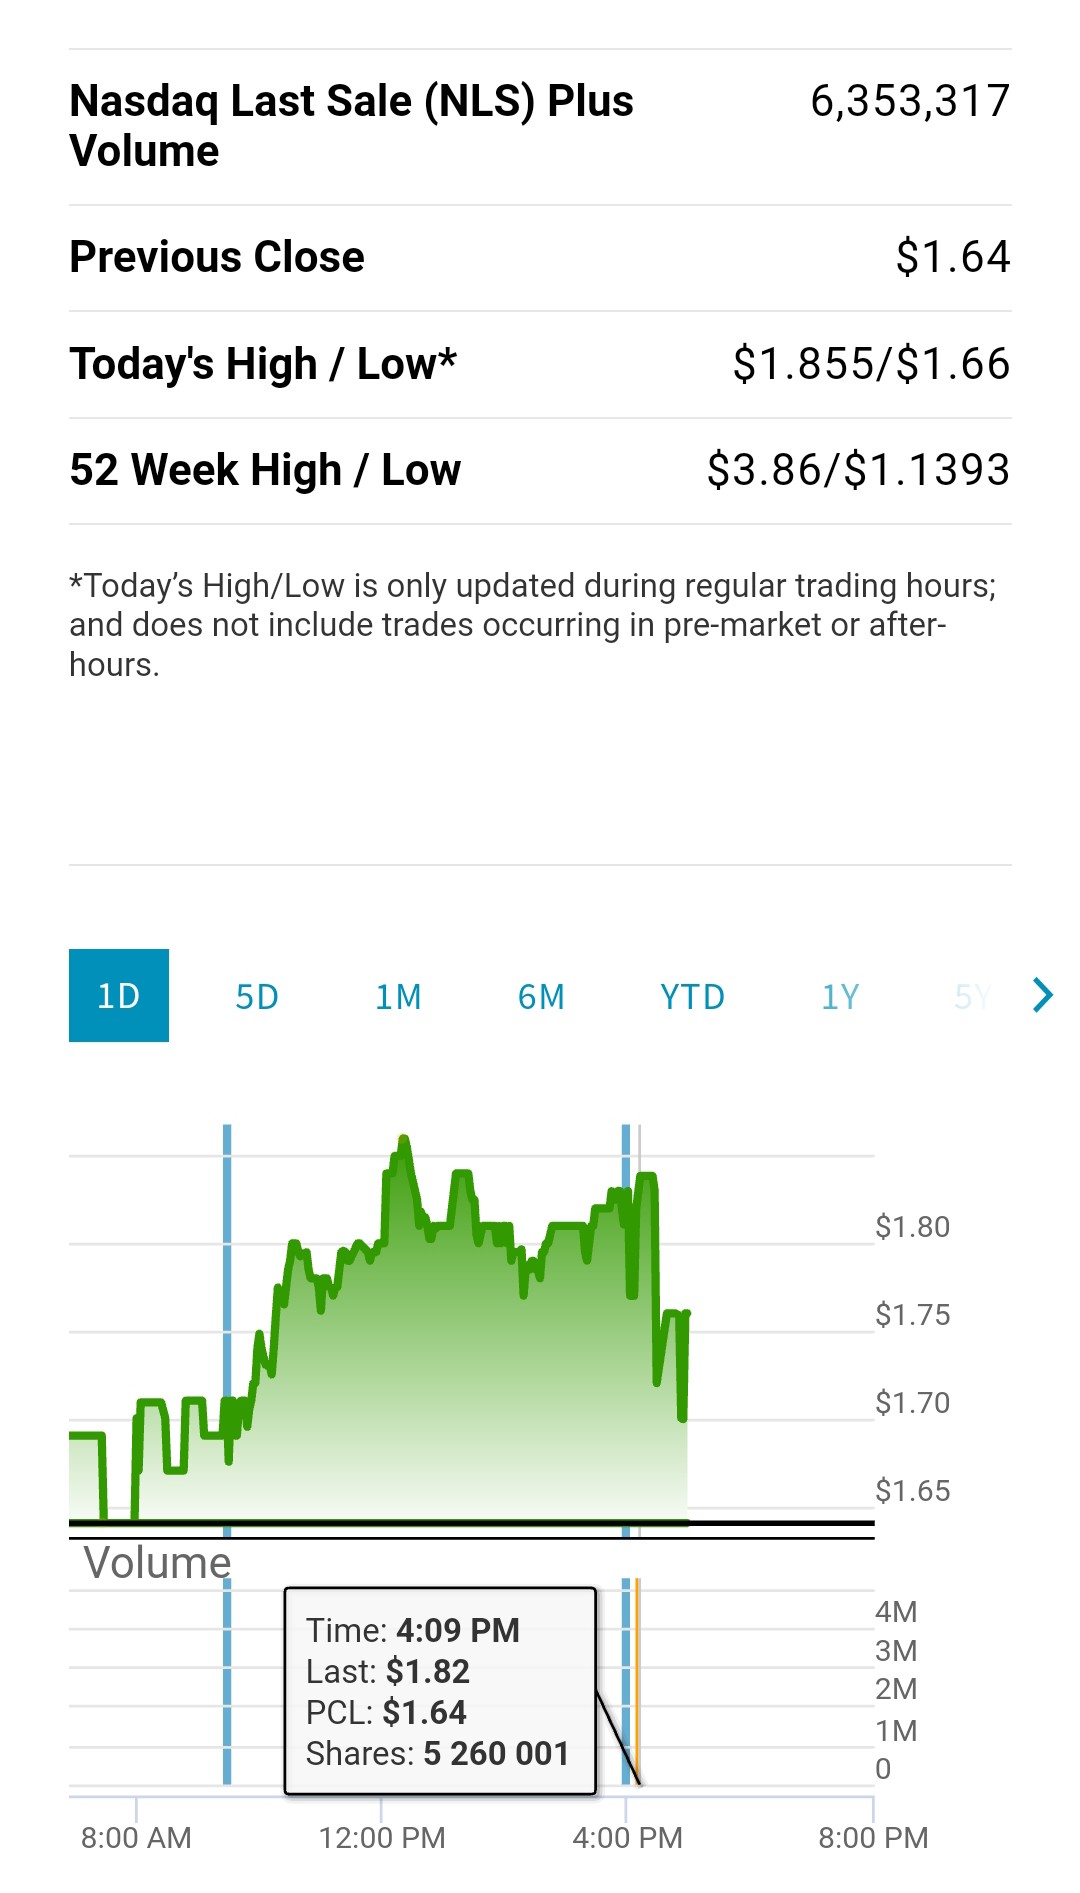Click the 8:00 AM time axis label

[136, 1838]
